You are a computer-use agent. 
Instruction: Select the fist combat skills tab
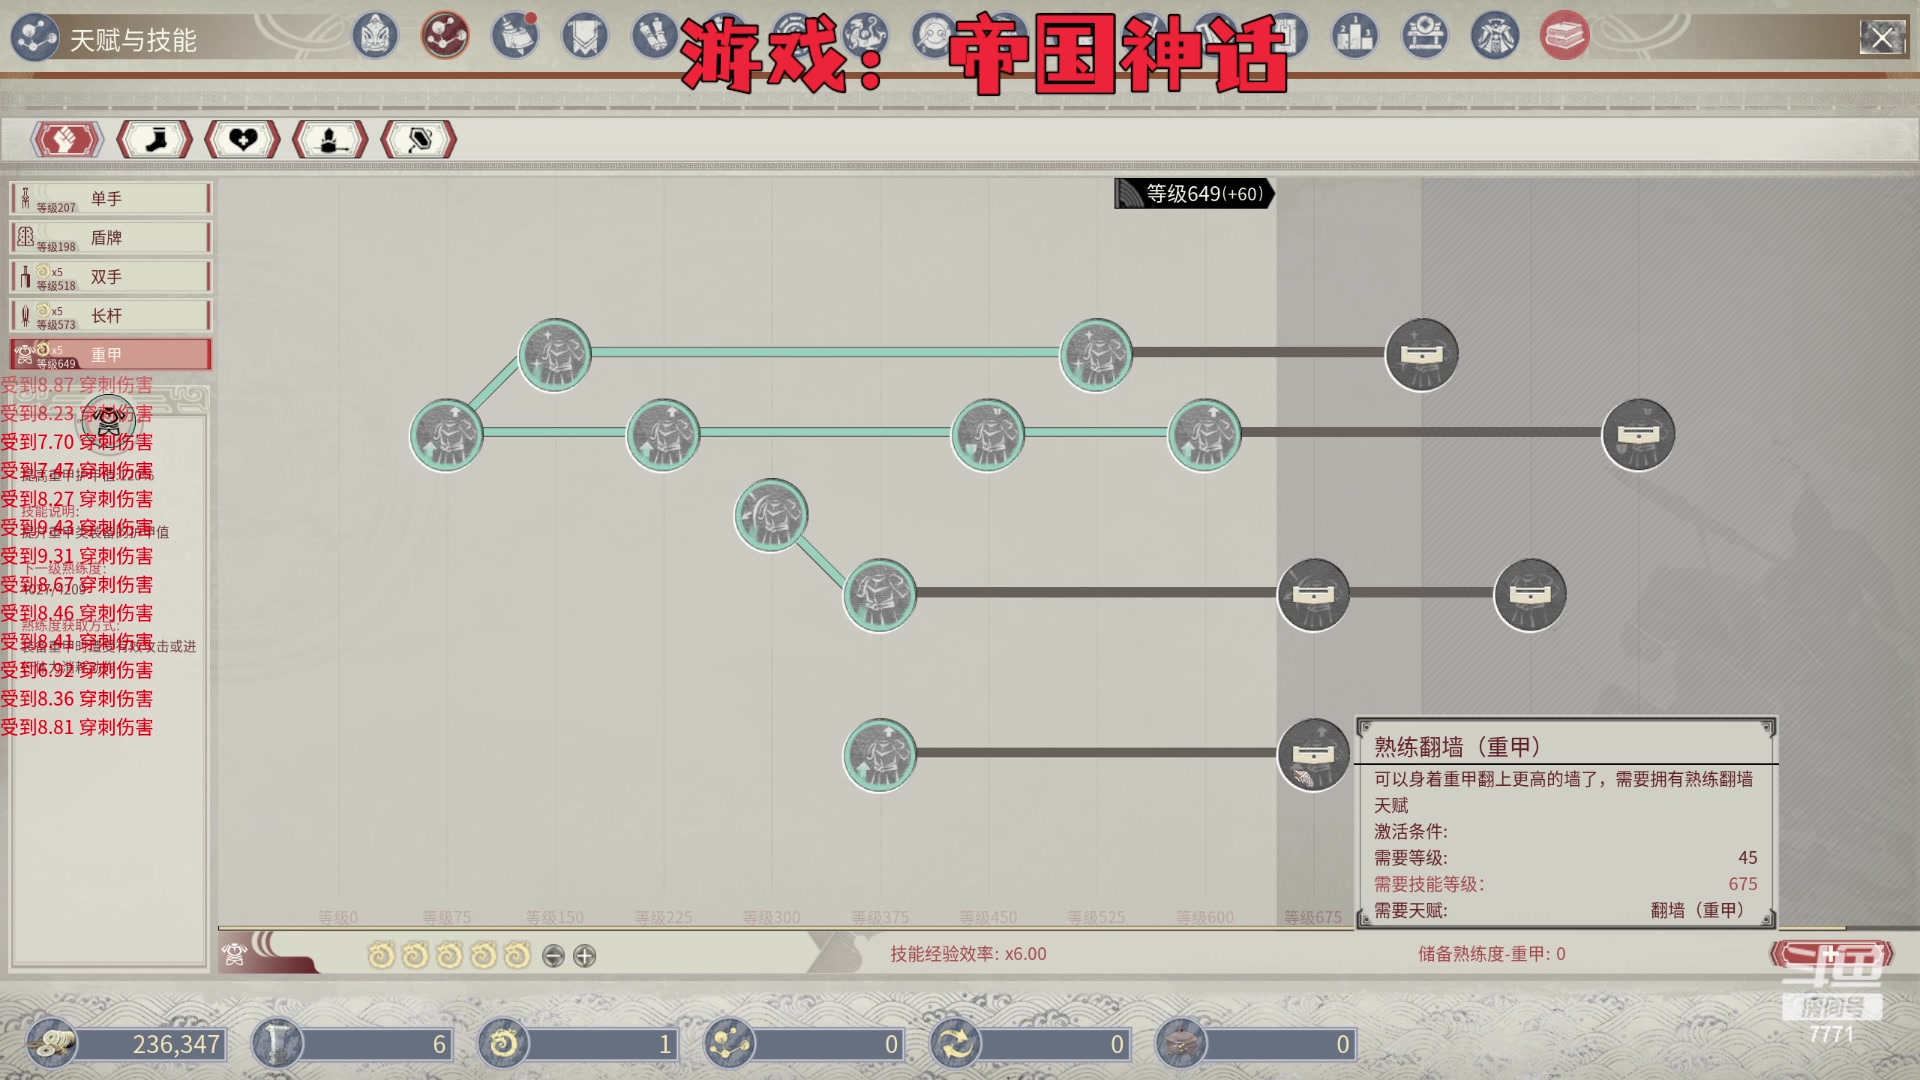click(67, 140)
